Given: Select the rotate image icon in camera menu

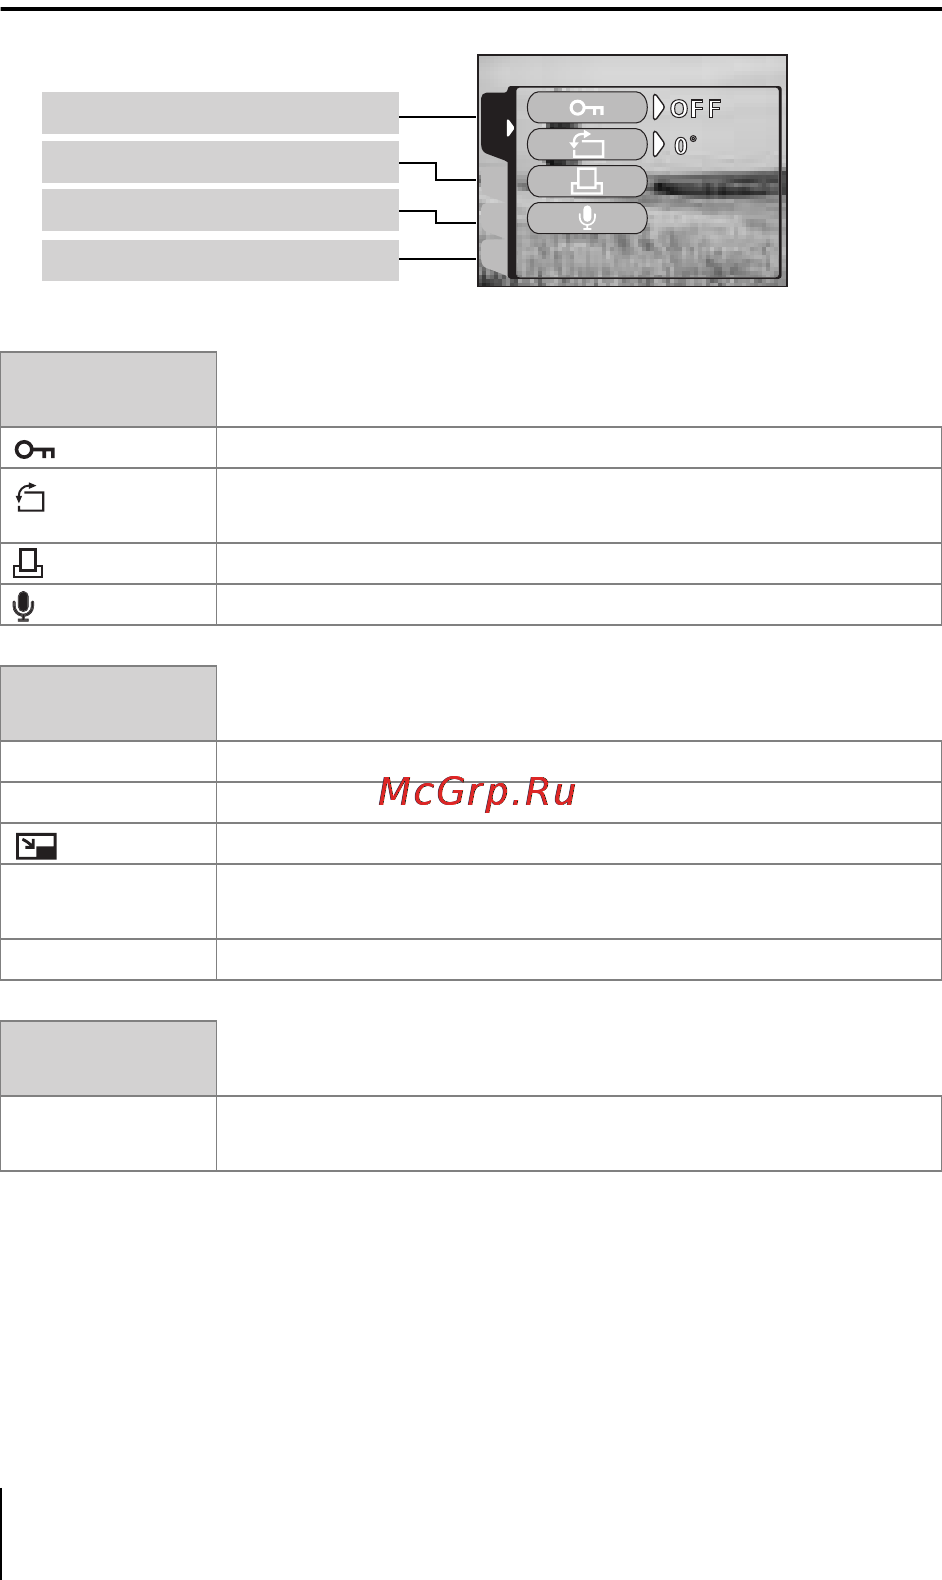Looking at the screenshot, I should click(x=587, y=145).
